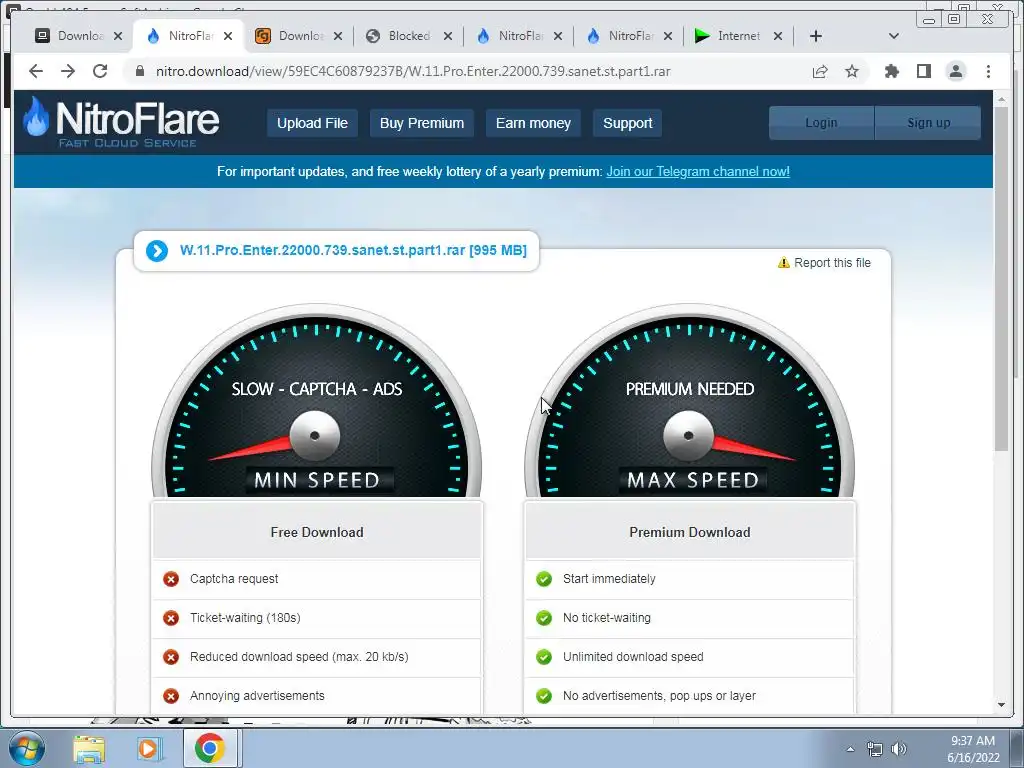1024x768 pixels.
Task: Click the network tray icon
Action: tap(874, 749)
